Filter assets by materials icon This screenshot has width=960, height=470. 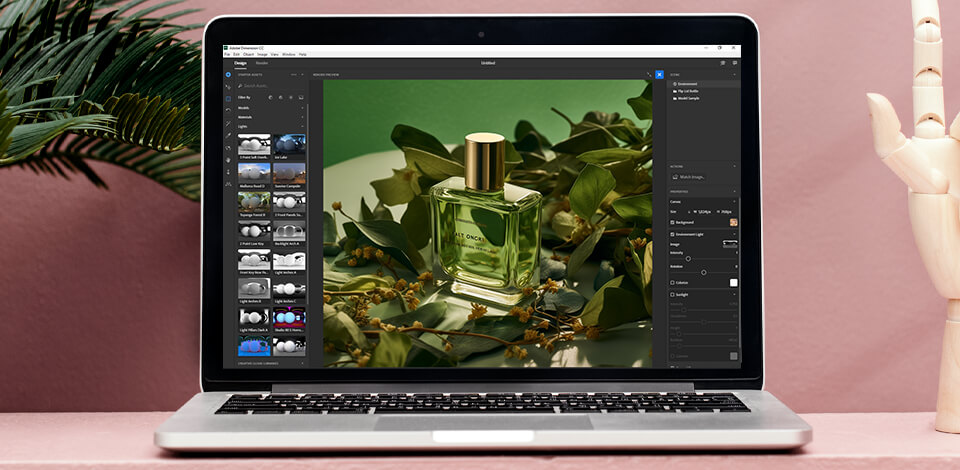point(280,97)
